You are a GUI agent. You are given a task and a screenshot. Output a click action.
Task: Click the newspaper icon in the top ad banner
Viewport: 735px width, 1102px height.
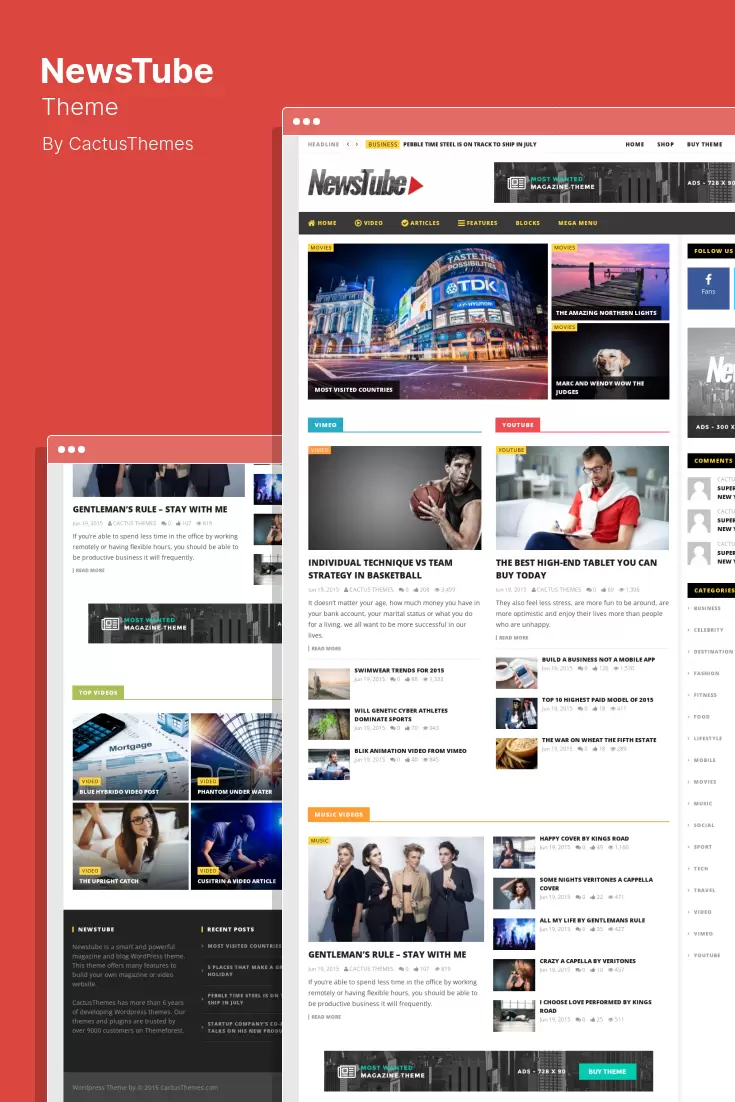click(516, 183)
